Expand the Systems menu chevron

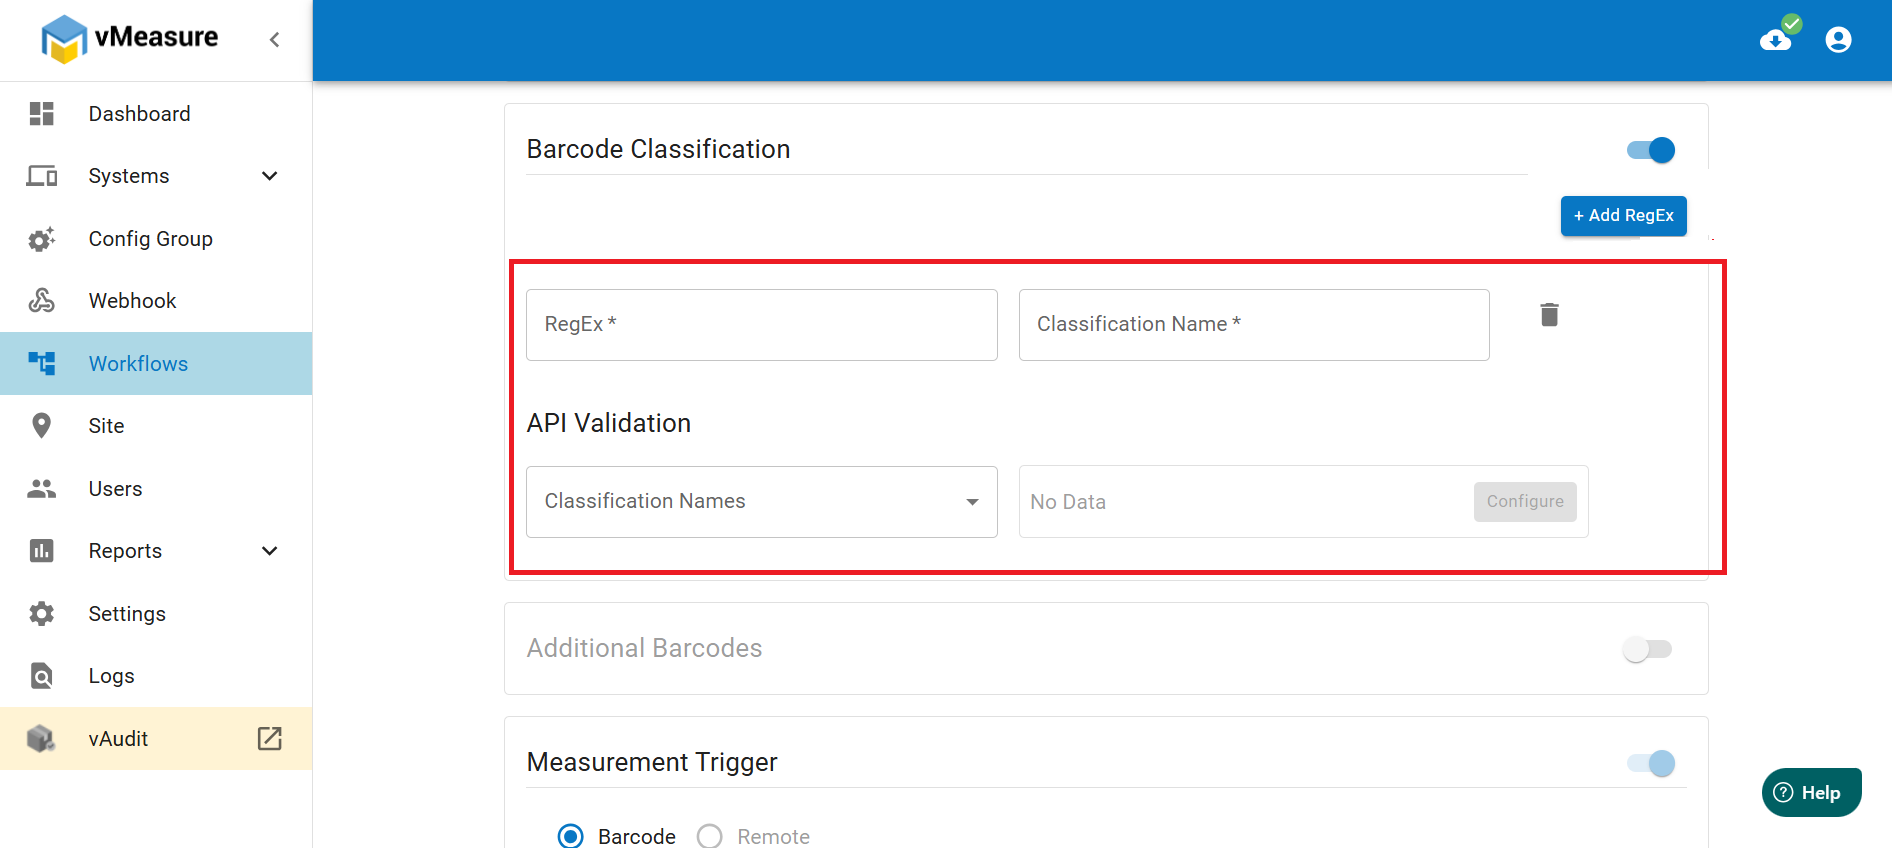pos(269,176)
